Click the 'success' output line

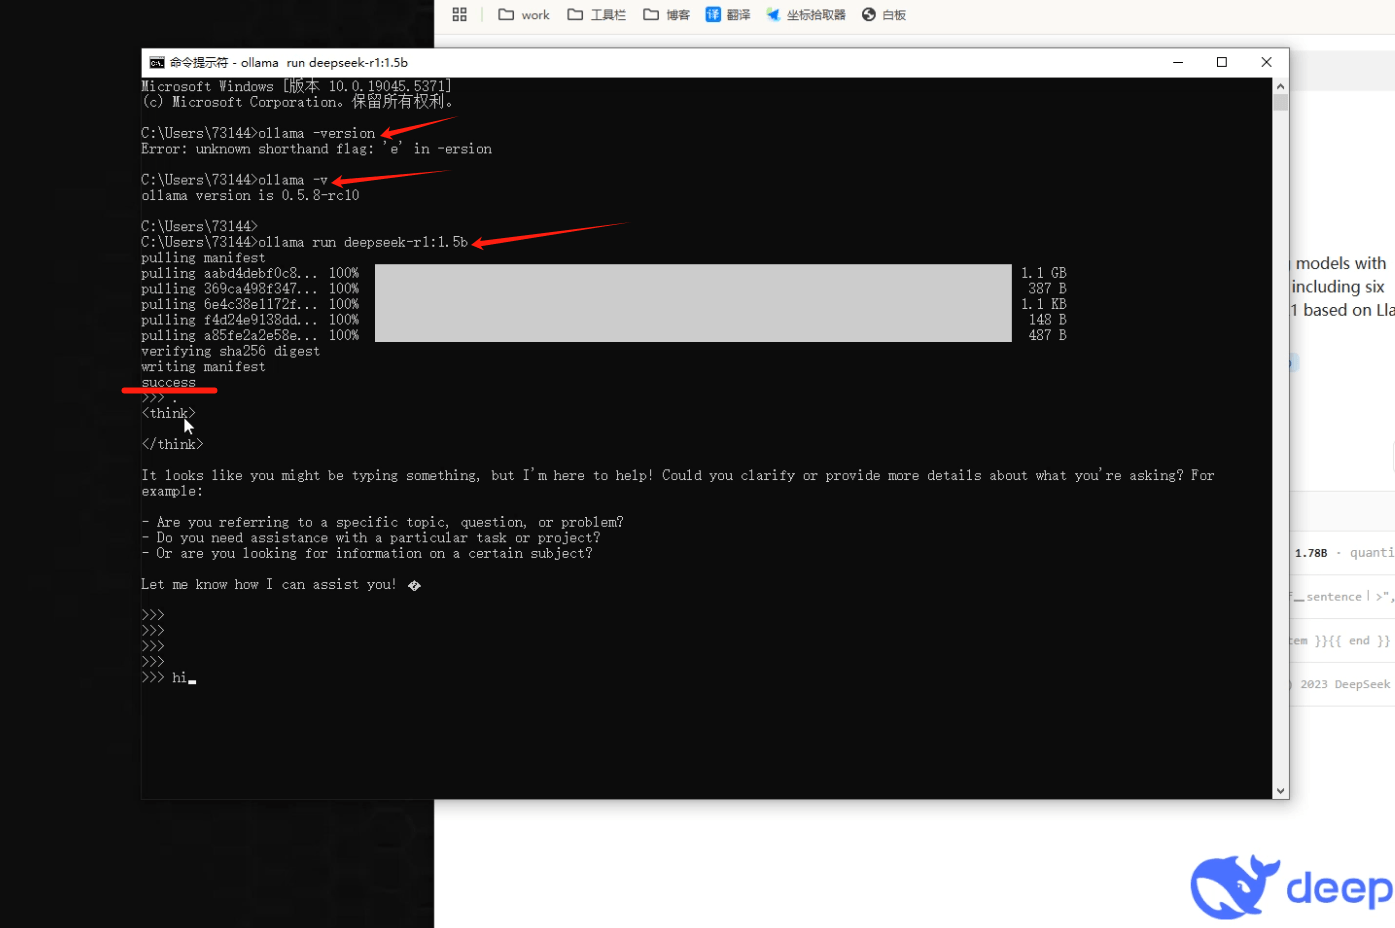point(168,383)
